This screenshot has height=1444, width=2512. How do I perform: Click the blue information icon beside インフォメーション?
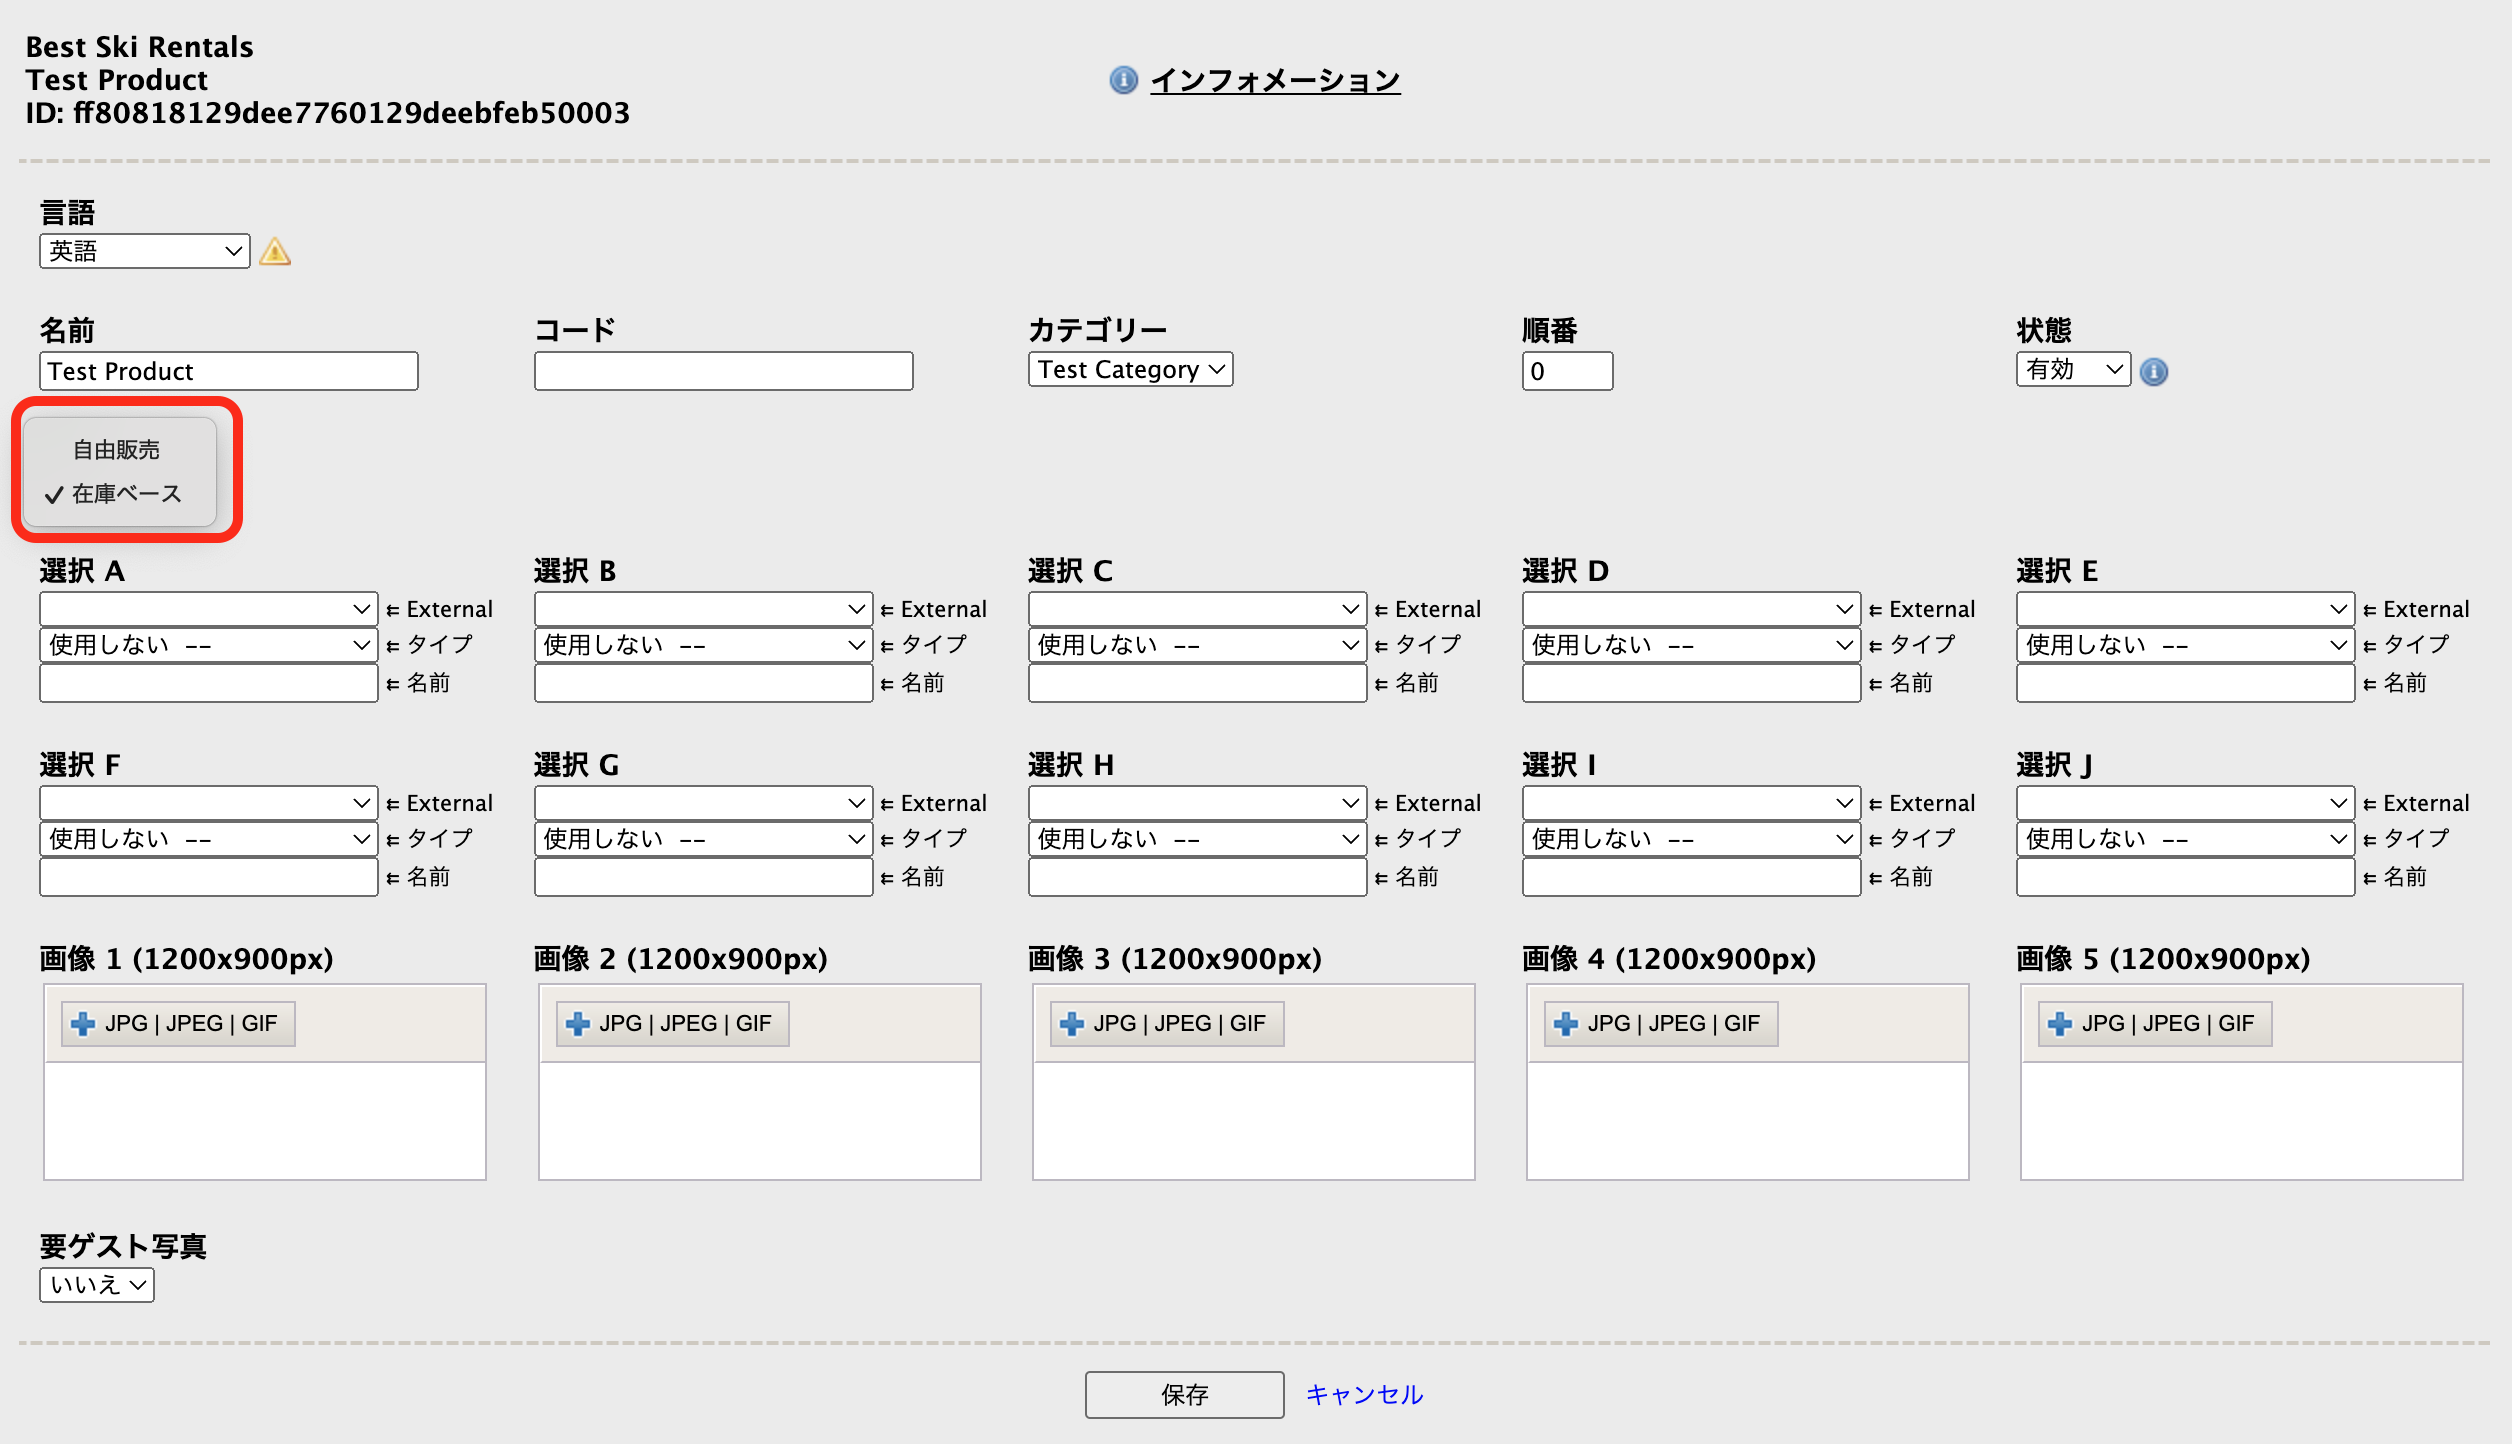click(1123, 80)
